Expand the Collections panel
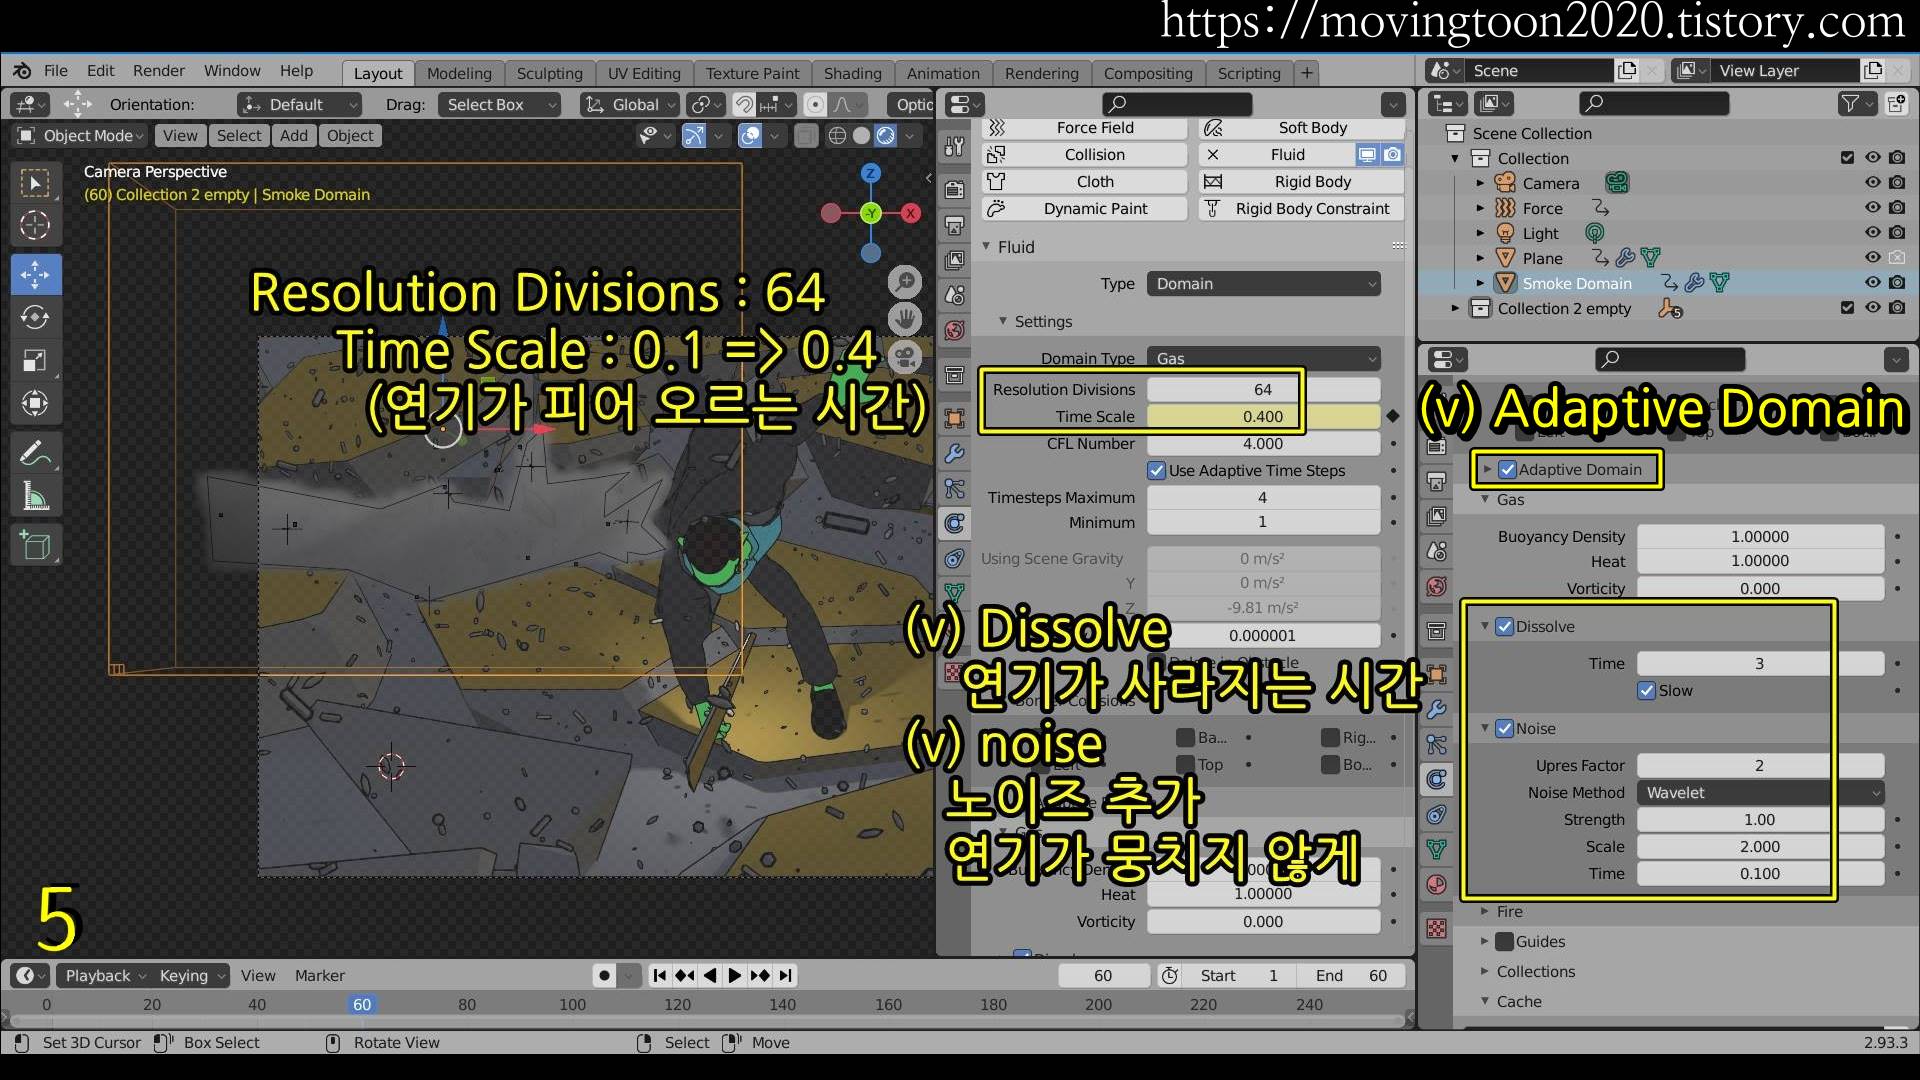Image resolution: width=1920 pixels, height=1080 pixels. pos(1534,971)
